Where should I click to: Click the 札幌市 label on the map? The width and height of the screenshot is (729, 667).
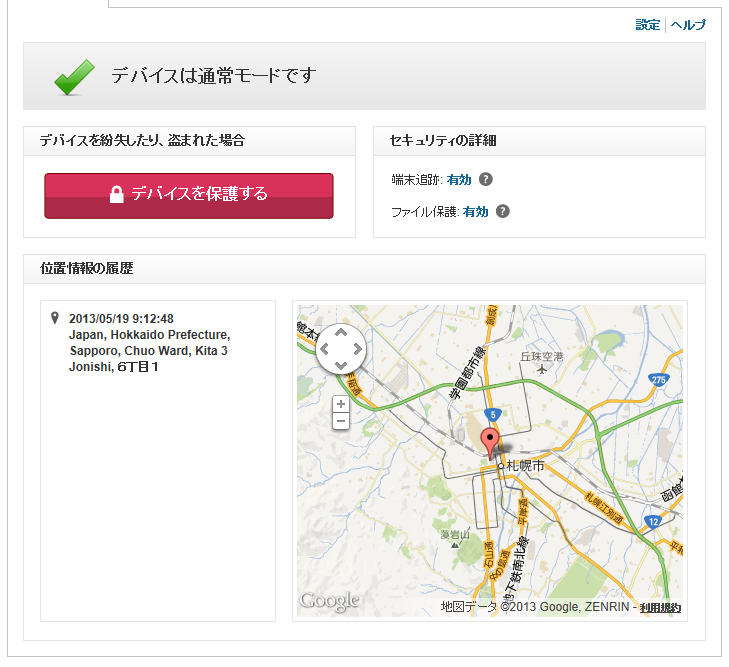click(x=525, y=465)
